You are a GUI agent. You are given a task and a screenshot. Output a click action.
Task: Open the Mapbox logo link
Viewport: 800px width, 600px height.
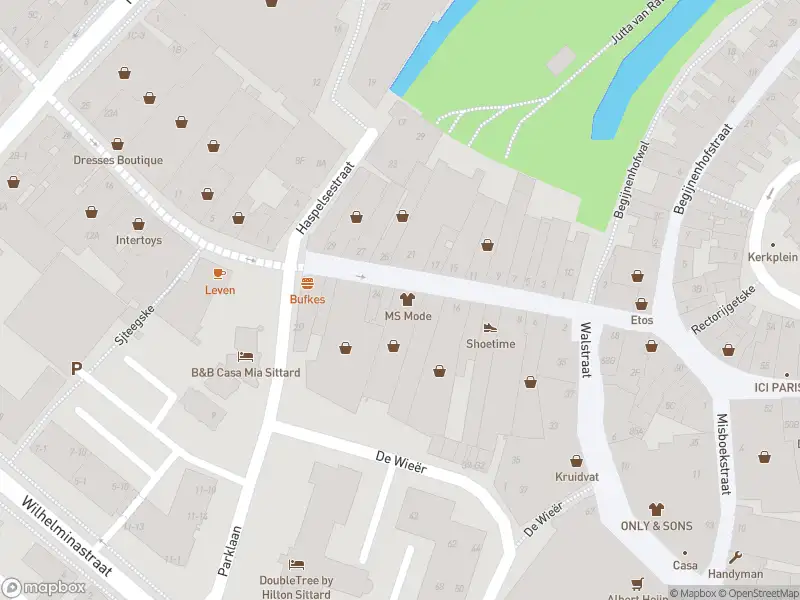[x=43, y=587]
